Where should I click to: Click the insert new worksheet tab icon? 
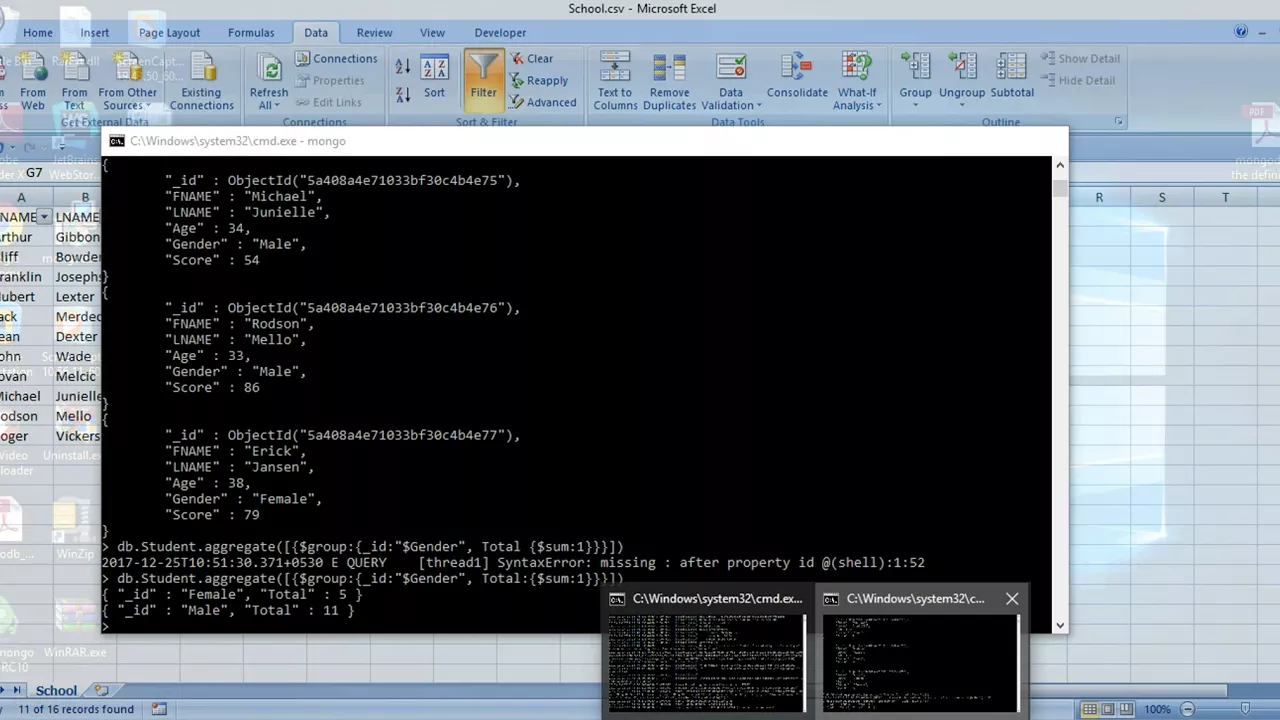point(101,691)
